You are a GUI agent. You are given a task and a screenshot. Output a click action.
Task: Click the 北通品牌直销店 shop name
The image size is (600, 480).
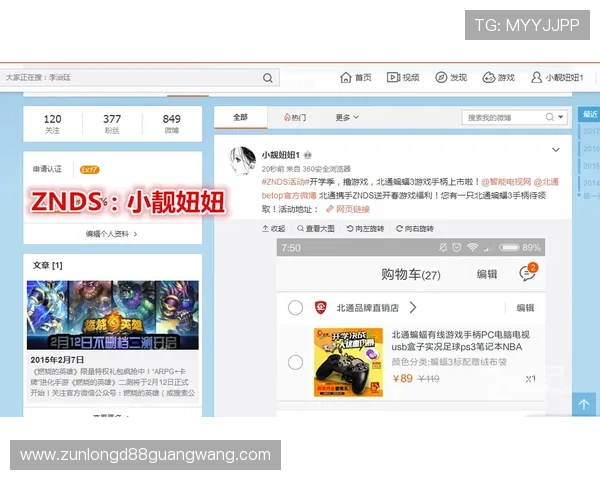point(367,308)
